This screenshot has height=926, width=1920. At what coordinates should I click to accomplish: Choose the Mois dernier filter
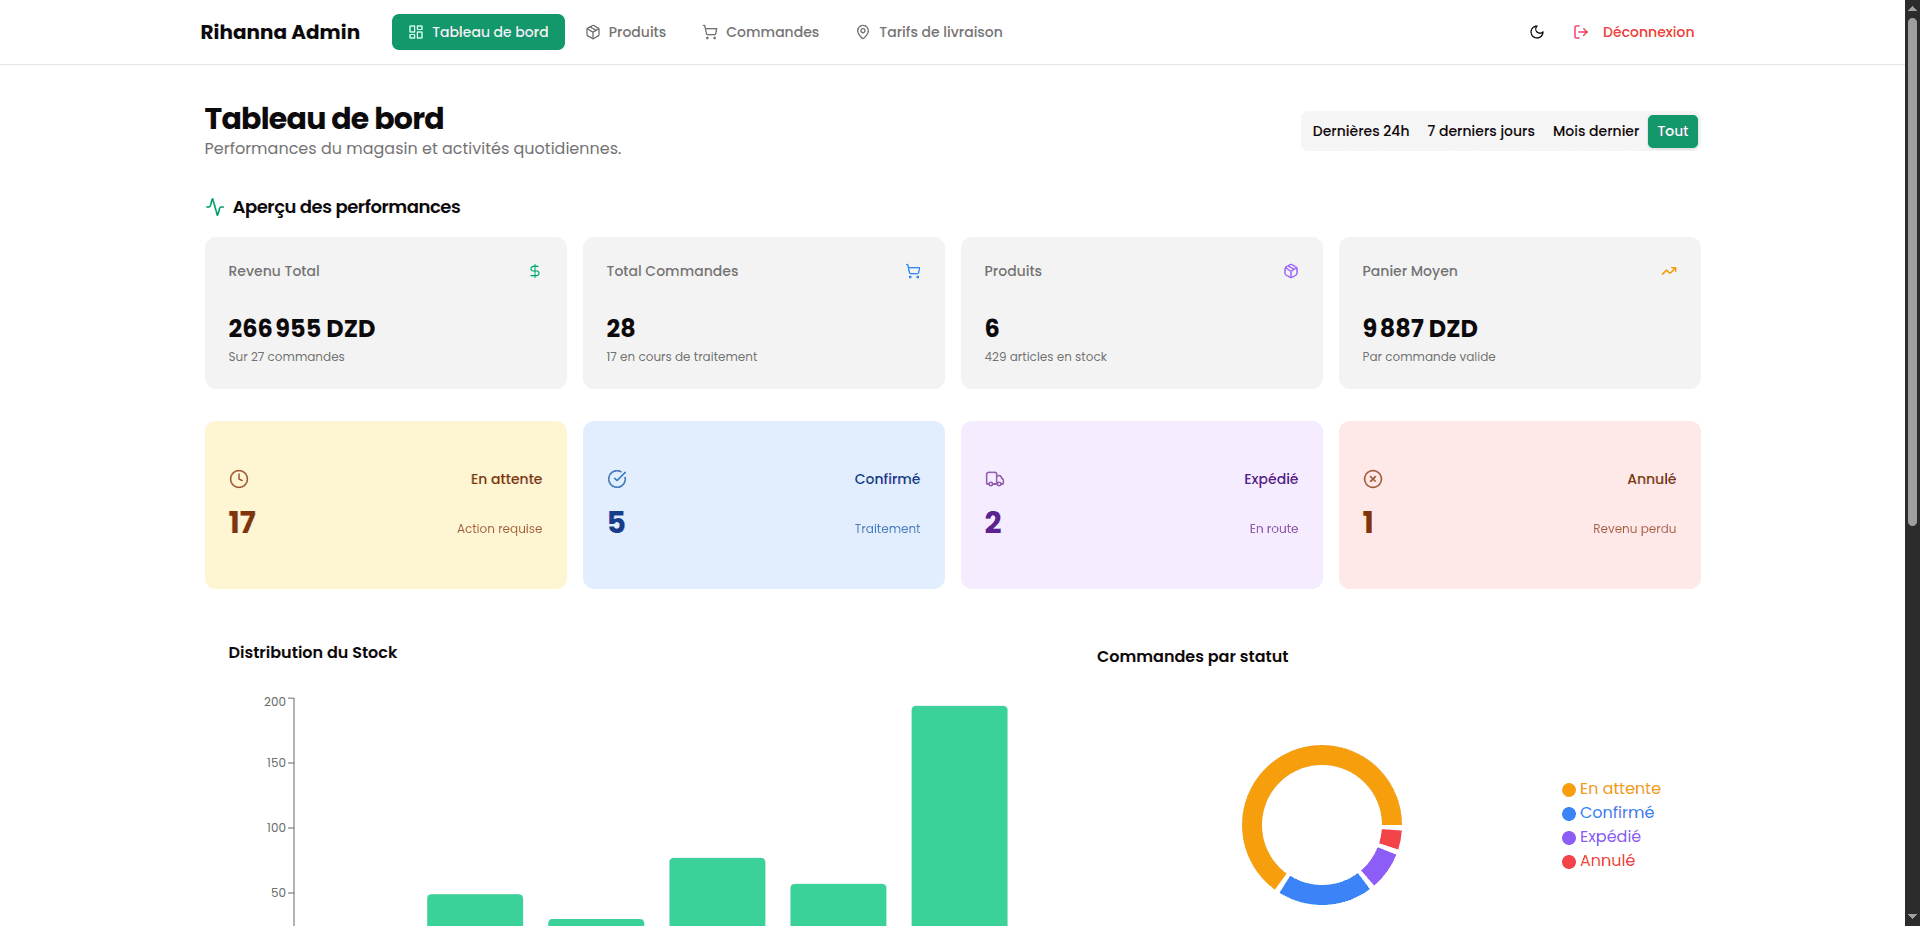[1596, 131]
